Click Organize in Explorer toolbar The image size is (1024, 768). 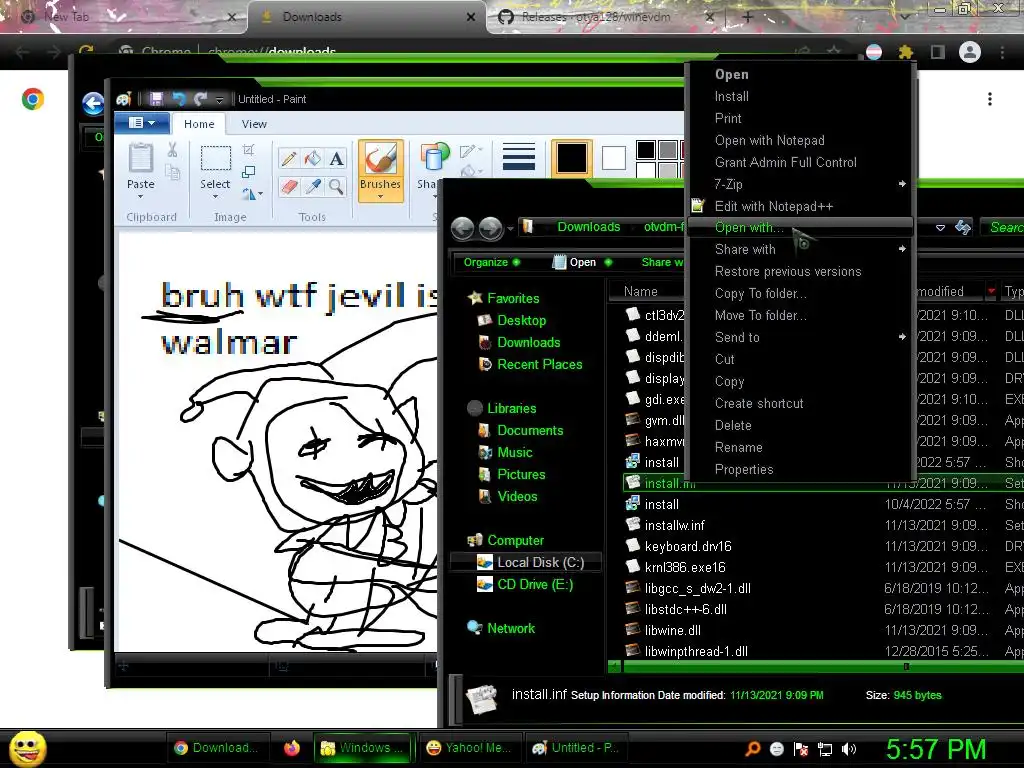click(x=492, y=262)
